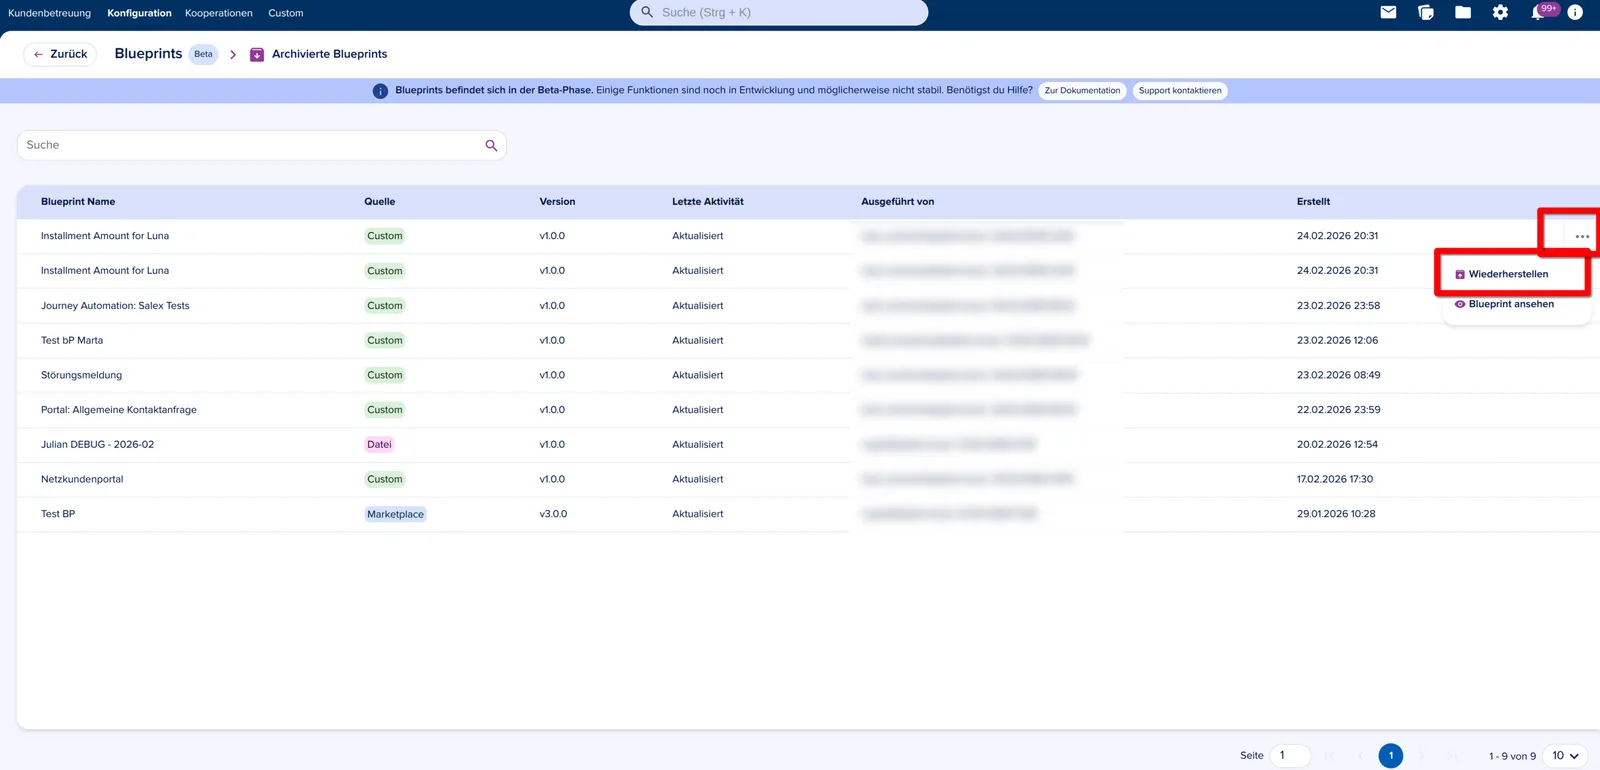The image size is (1600, 770).
Task: Select page 1 pagination button
Action: pyautogui.click(x=1391, y=756)
